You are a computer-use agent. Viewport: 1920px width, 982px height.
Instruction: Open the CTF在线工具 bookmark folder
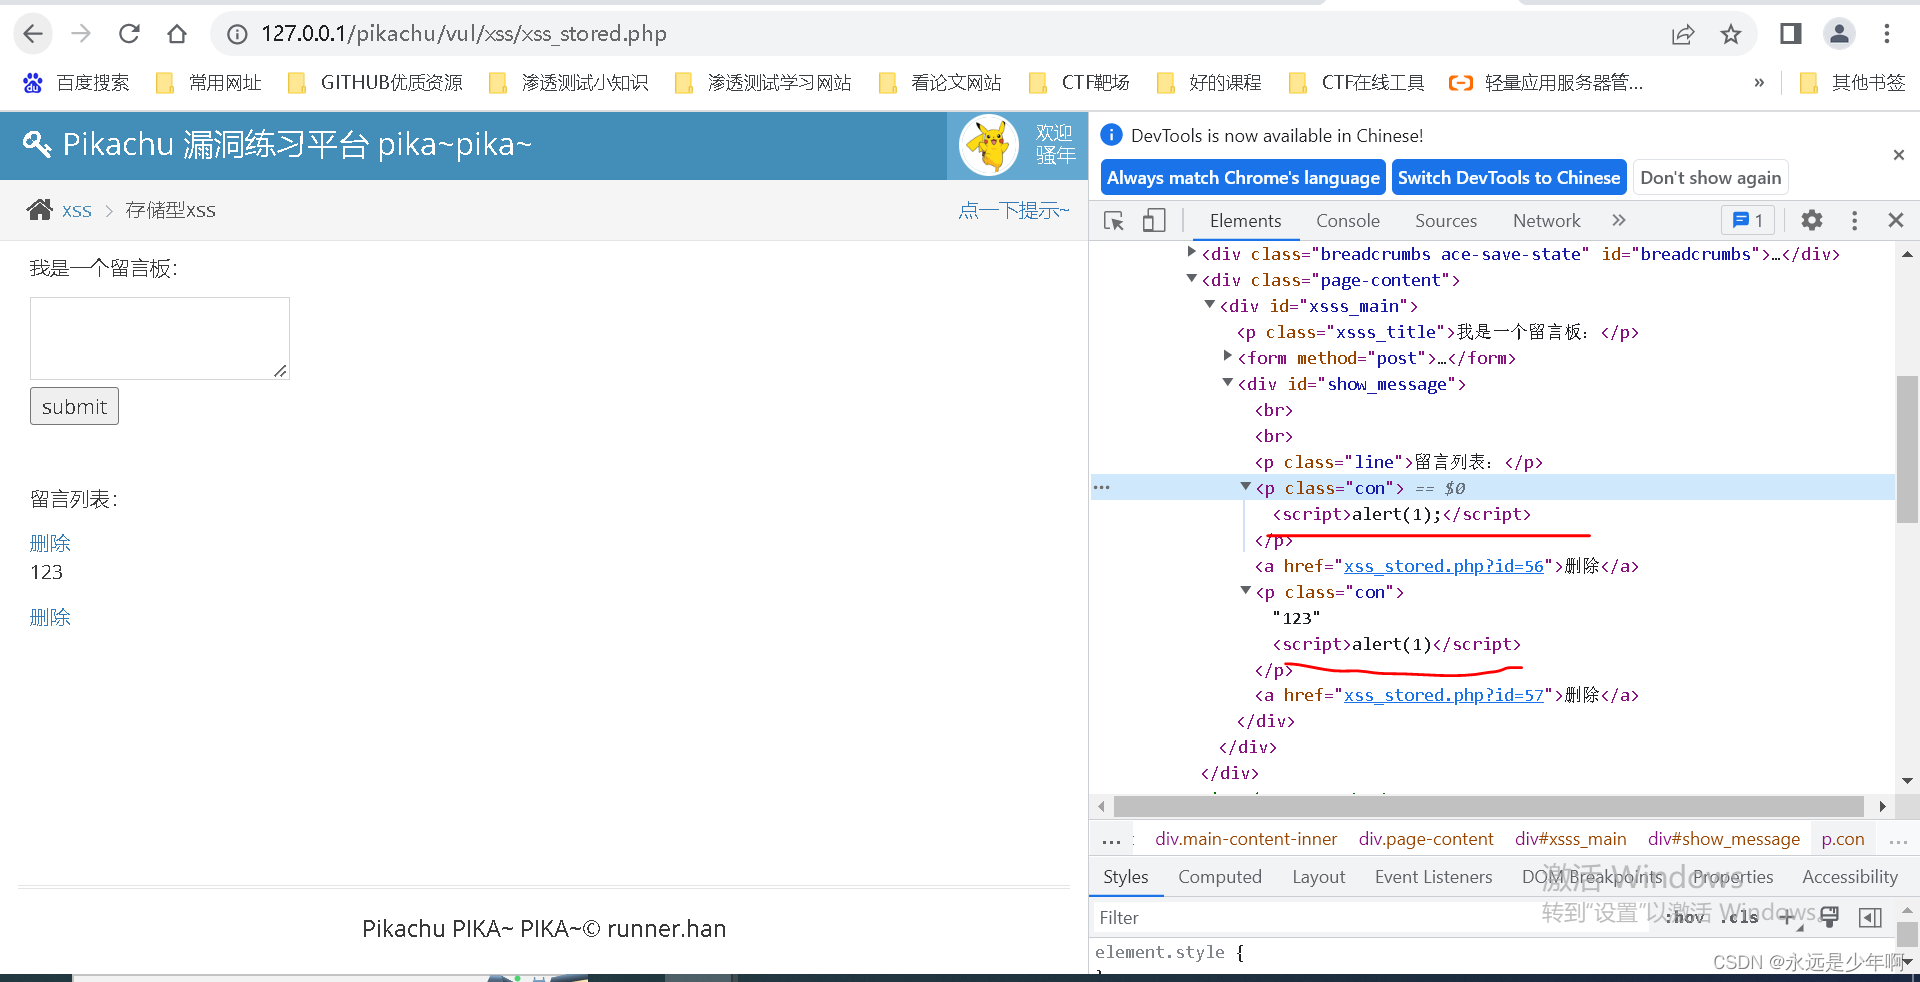coord(1357,83)
